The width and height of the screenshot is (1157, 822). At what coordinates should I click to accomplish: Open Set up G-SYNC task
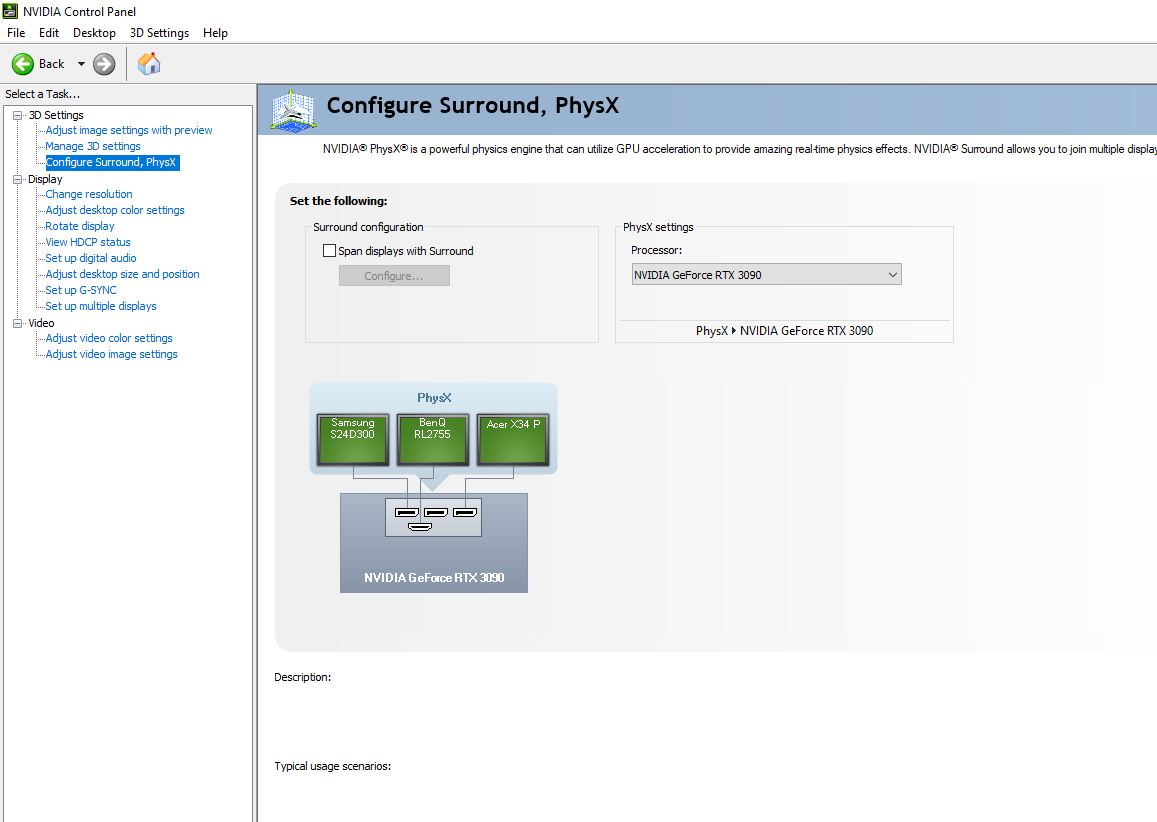click(80, 290)
